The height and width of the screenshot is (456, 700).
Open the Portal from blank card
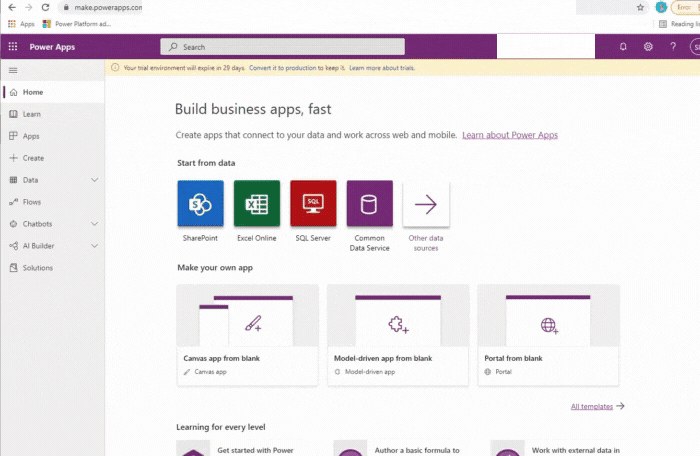pos(548,335)
